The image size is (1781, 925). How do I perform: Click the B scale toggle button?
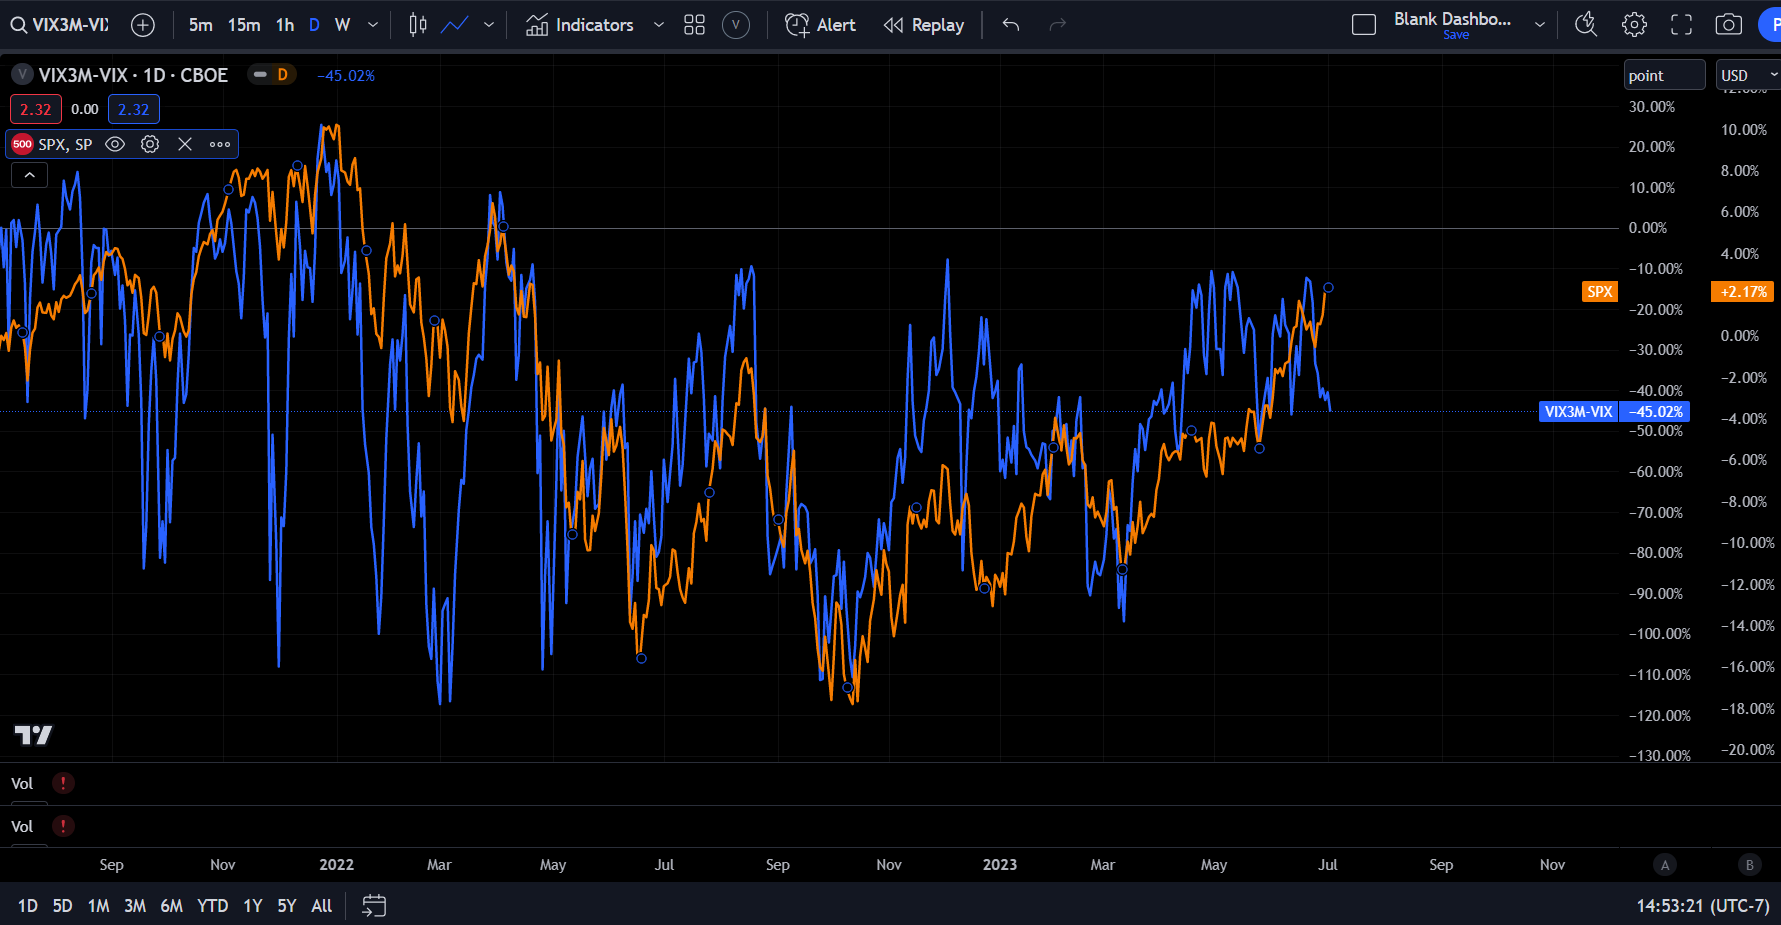click(1749, 865)
